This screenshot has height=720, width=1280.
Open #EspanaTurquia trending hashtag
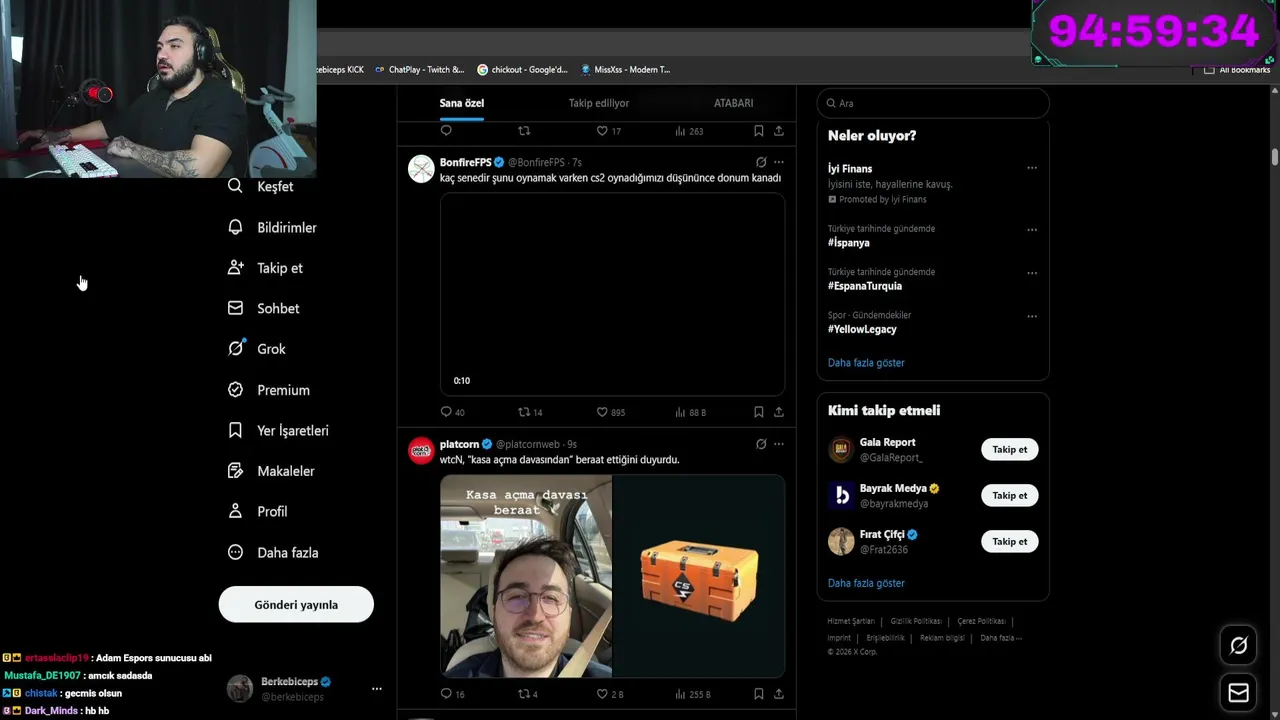tap(865, 286)
